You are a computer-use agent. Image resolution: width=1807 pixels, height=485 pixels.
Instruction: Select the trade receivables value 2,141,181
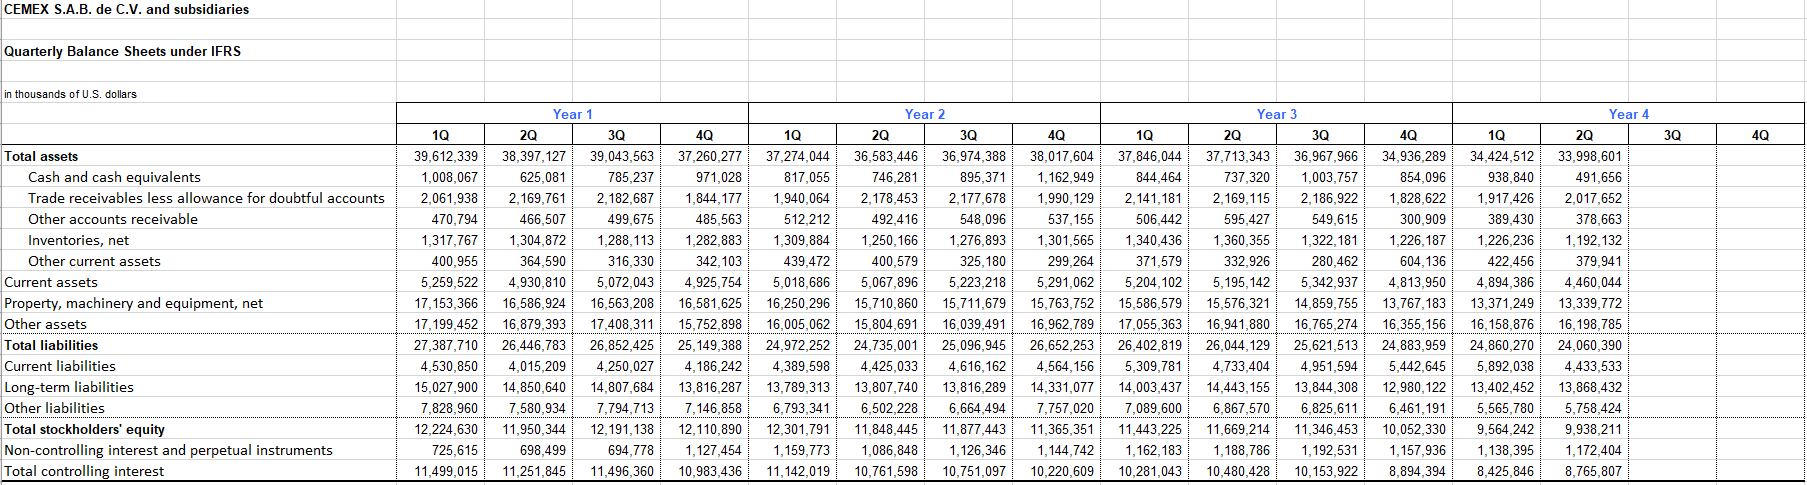coord(1153,198)
